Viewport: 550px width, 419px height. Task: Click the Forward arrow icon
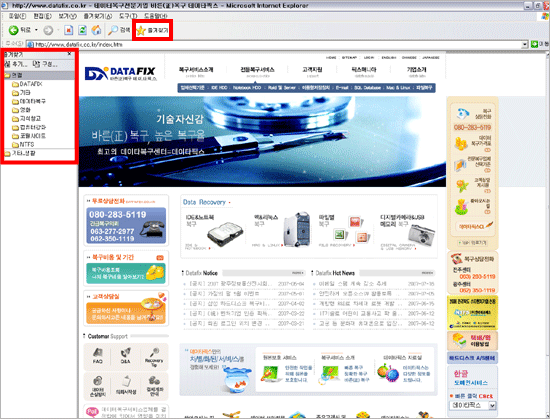48,31
